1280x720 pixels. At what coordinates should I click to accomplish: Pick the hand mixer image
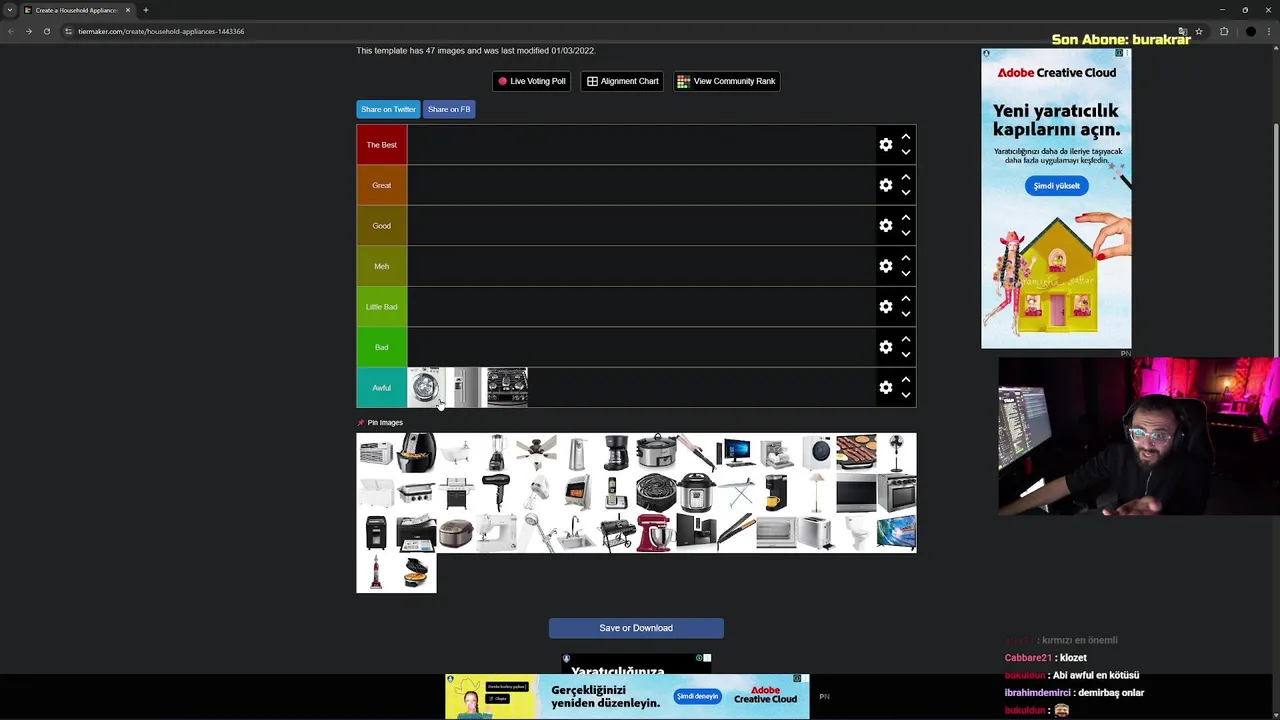(x=536, y=493)
